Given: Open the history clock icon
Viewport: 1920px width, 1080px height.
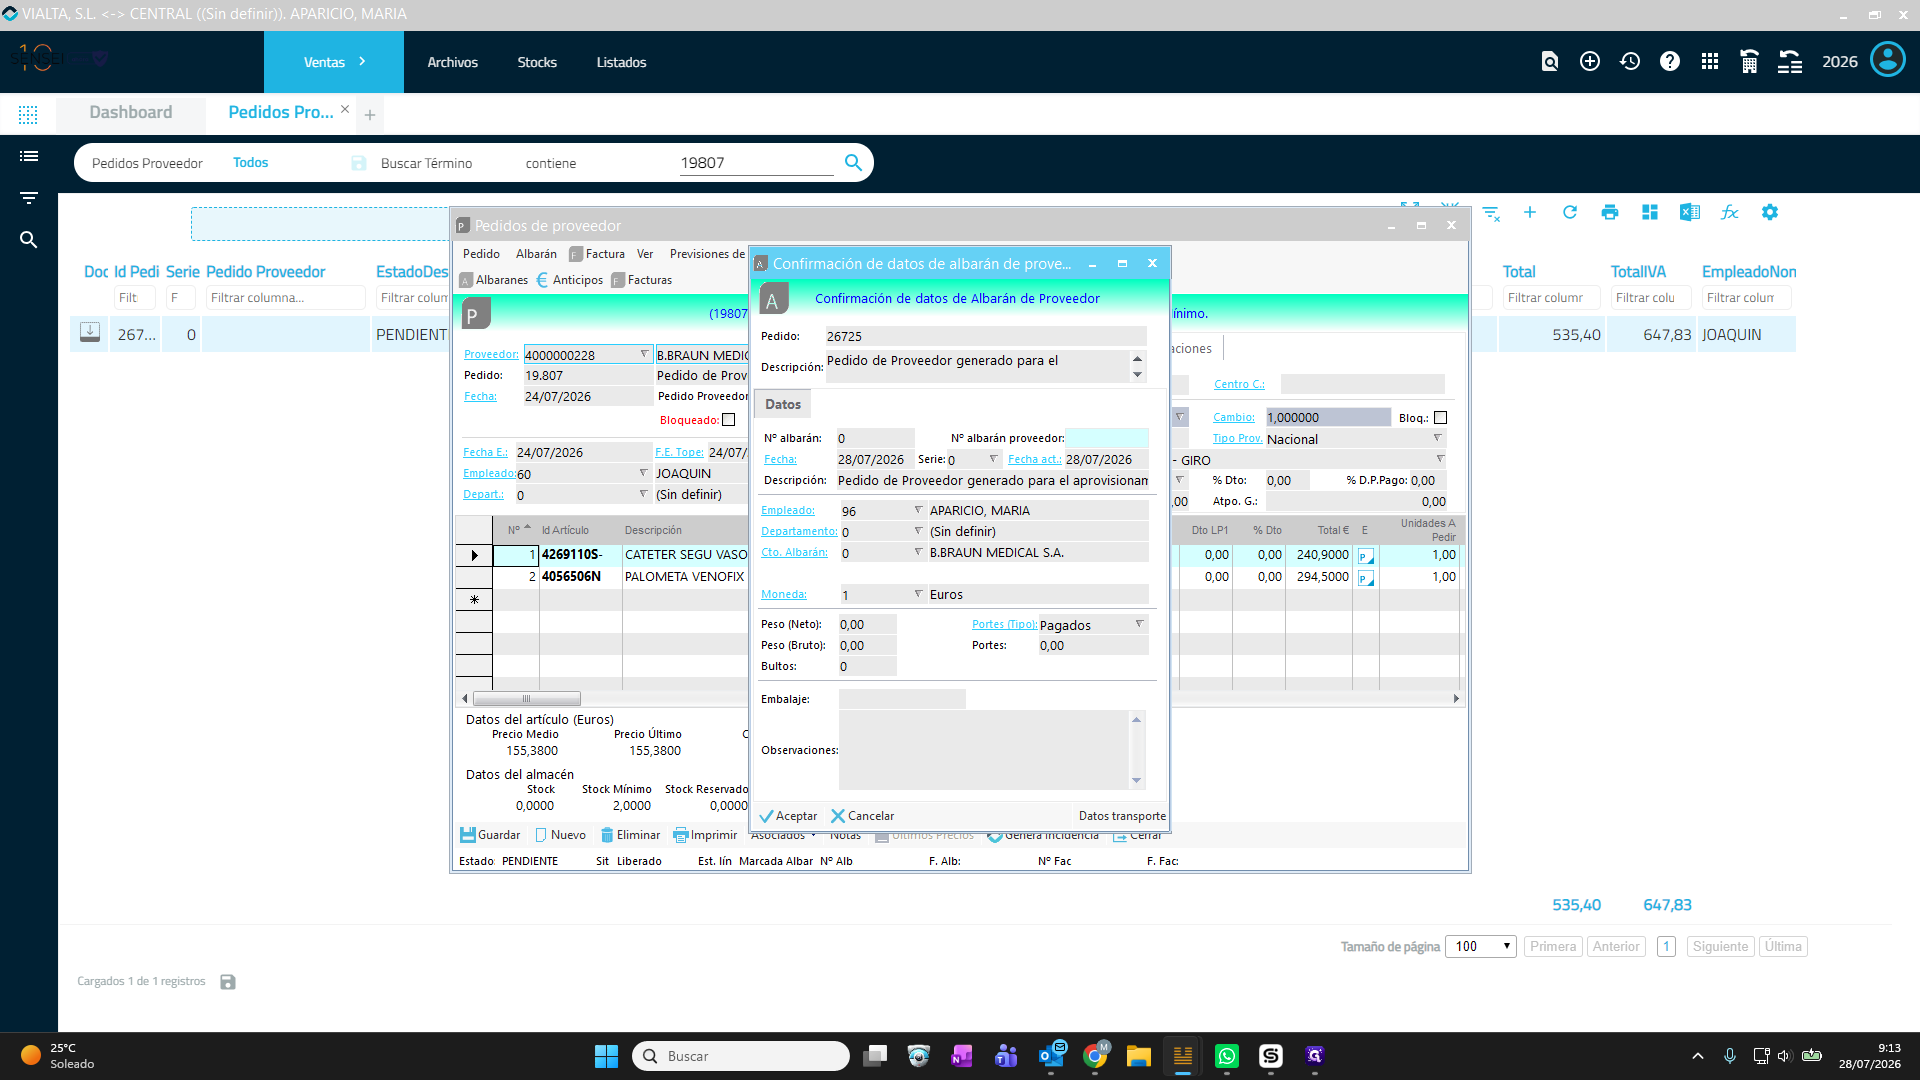Looking at the screenshot, I should coord(1630,62).
